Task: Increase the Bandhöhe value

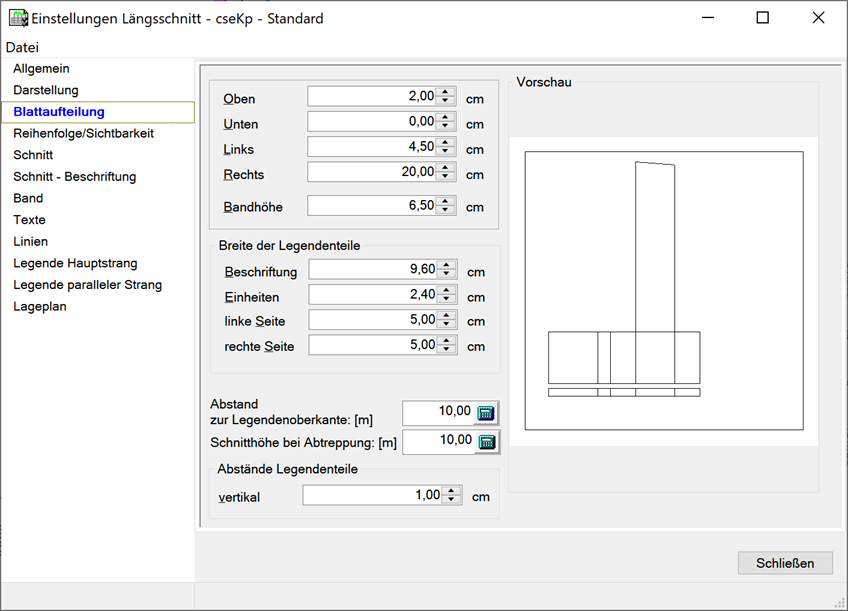Action: coord(446,202)
